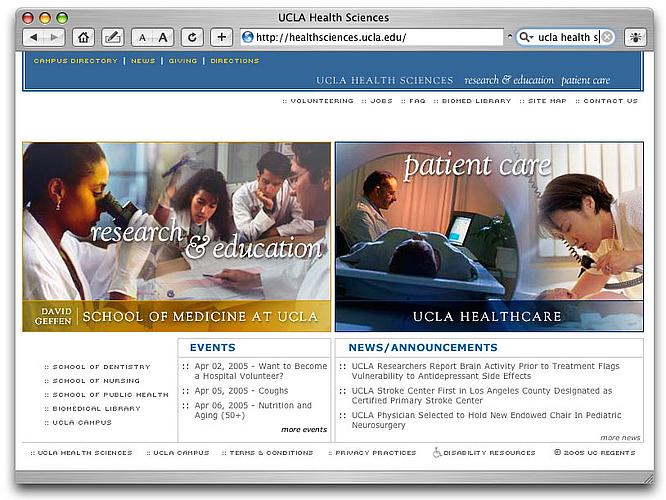Open the Apr 05 Coughs event
666x500 pixels.
(241, 391)
